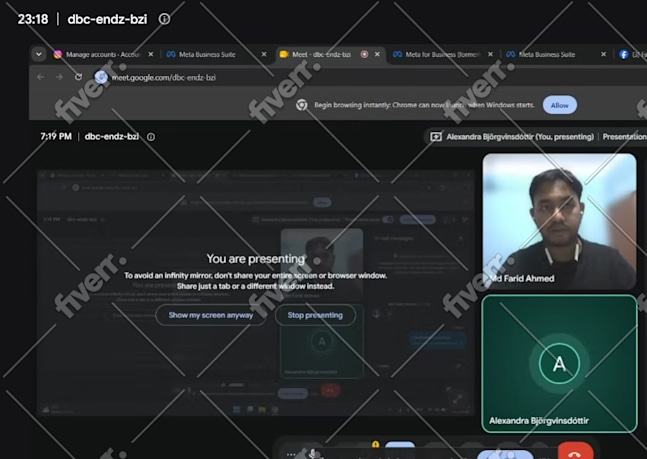Click the Chrome logo in the infobar
This screenshot has height=459, width=647.
click(x=302, y=105)
